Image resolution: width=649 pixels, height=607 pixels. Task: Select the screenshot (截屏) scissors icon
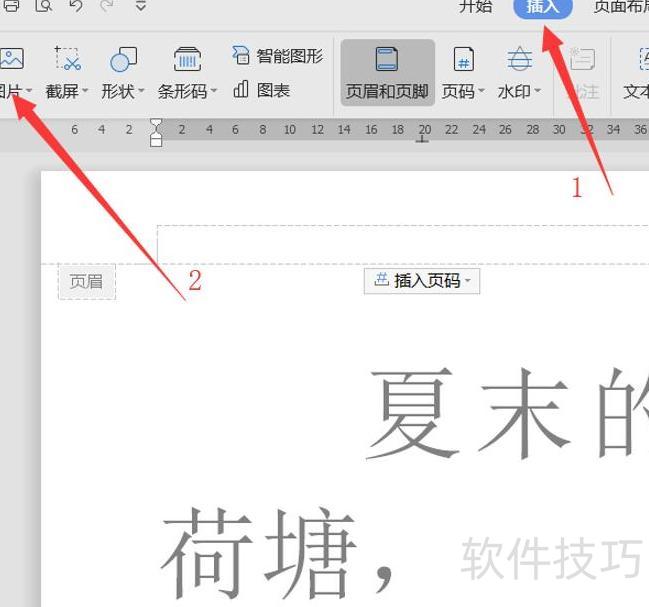pyautogui.click(x=67, y=58)
